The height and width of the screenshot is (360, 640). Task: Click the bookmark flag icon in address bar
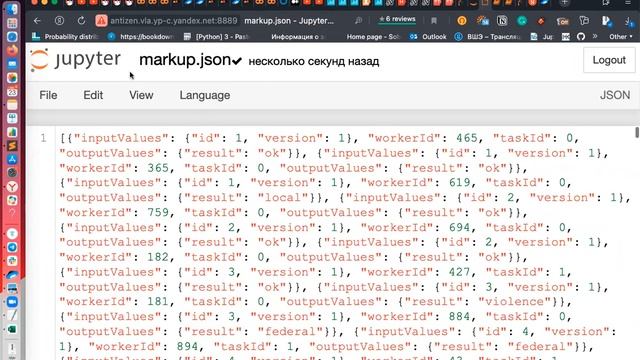pyautogui.click(x=434, y=20)
